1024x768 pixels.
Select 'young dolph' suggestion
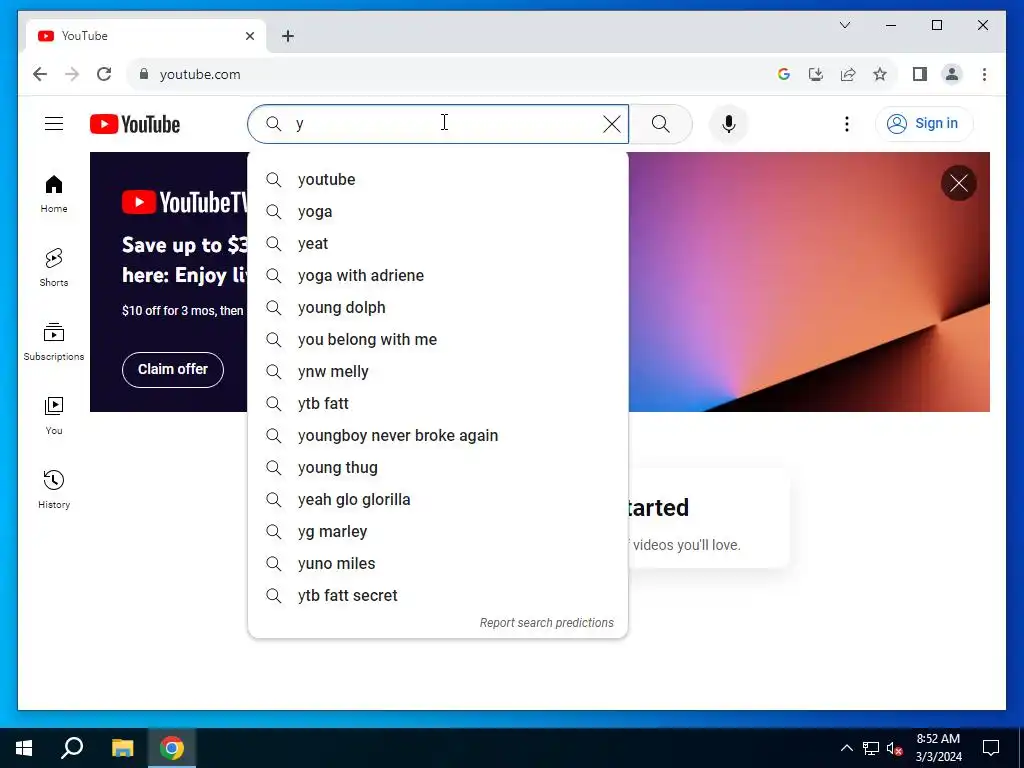(438, 308)
